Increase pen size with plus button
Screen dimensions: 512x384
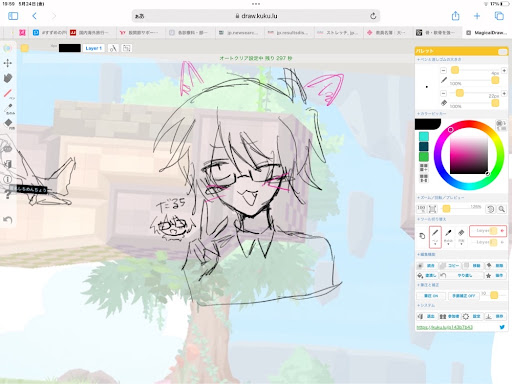point(504,70)
